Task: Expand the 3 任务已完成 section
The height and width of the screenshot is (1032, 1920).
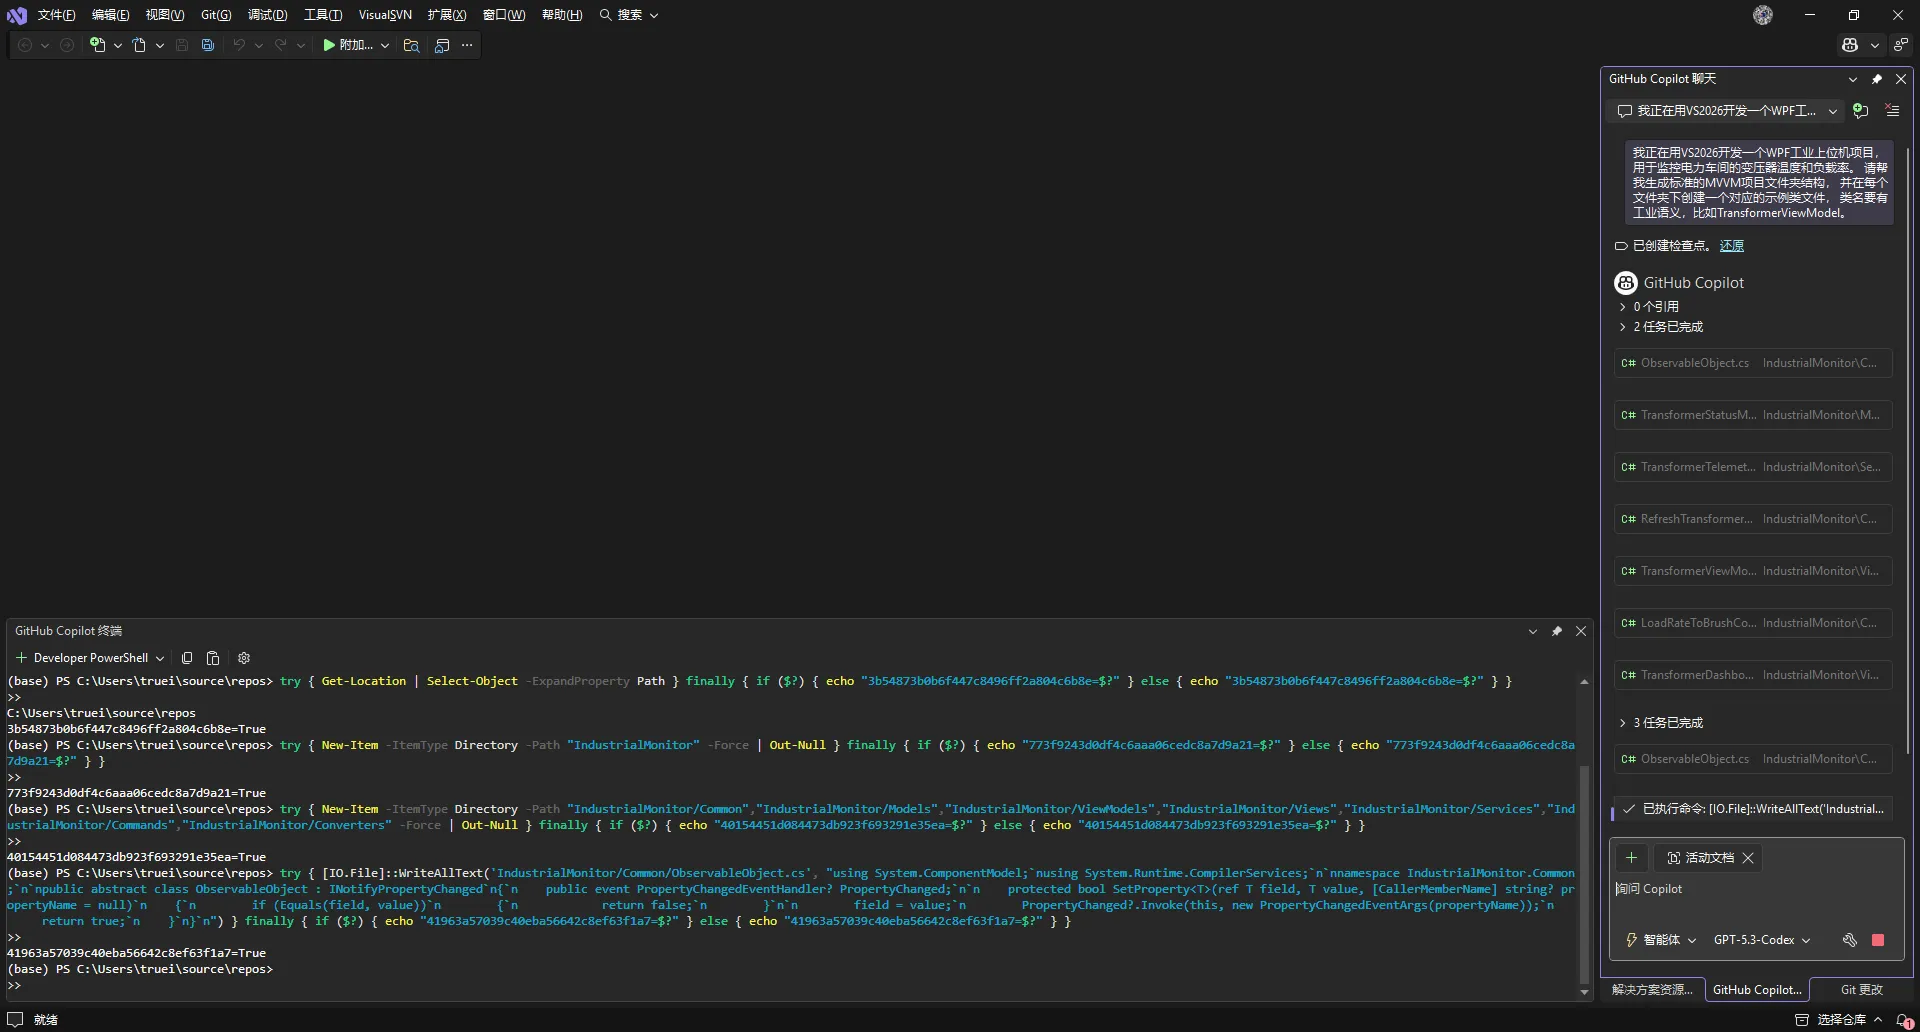Action: click(x=1623, y=723)
